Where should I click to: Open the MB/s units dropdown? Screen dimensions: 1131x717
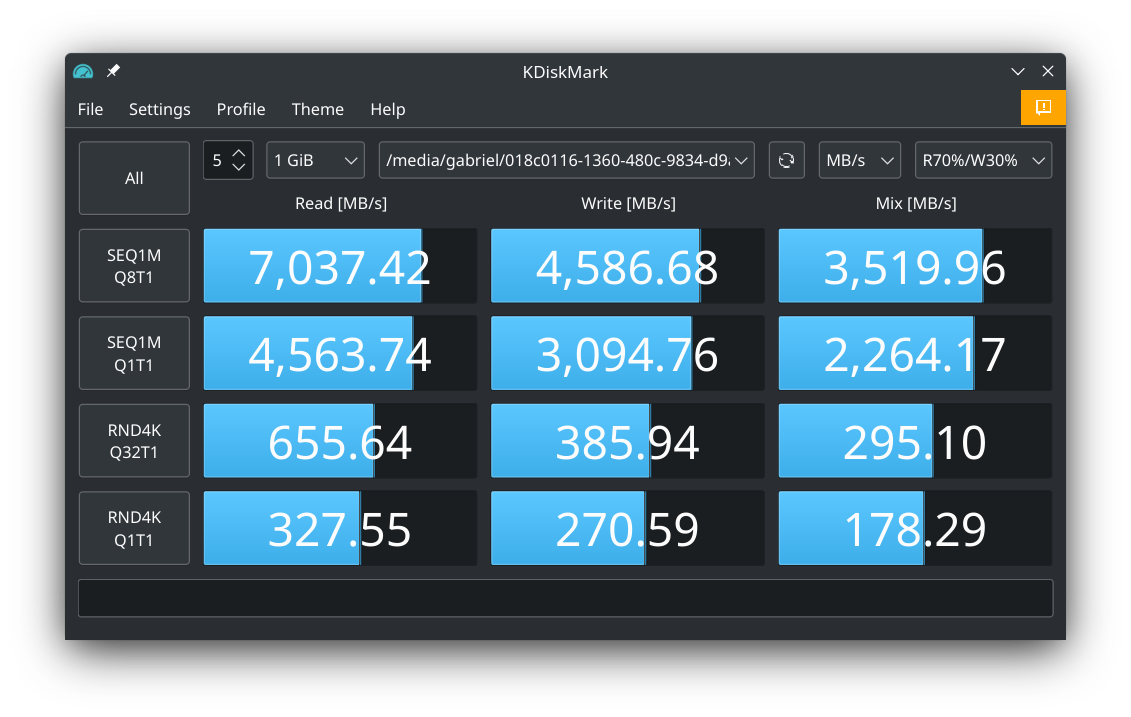[859, 160]
